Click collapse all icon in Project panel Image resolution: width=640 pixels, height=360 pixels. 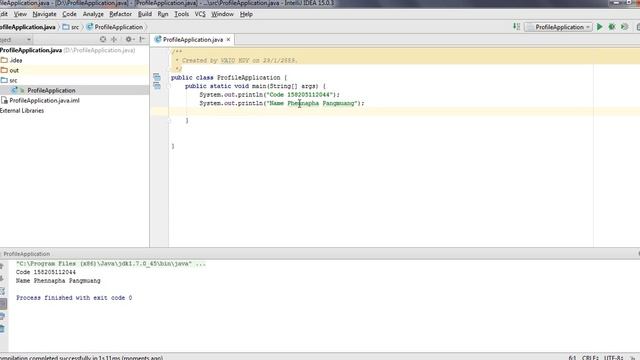114,39
